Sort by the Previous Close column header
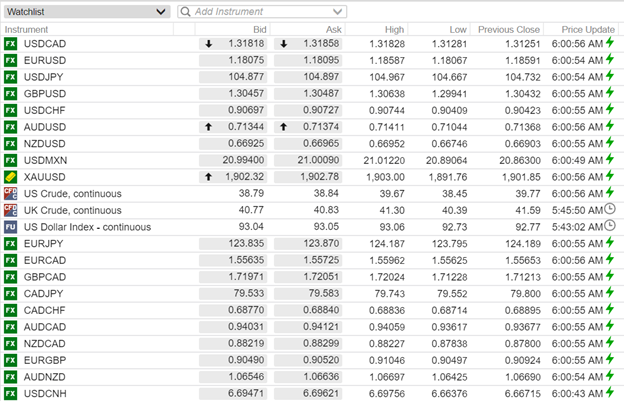The image size is (624, 401). (x=509, y=30)
